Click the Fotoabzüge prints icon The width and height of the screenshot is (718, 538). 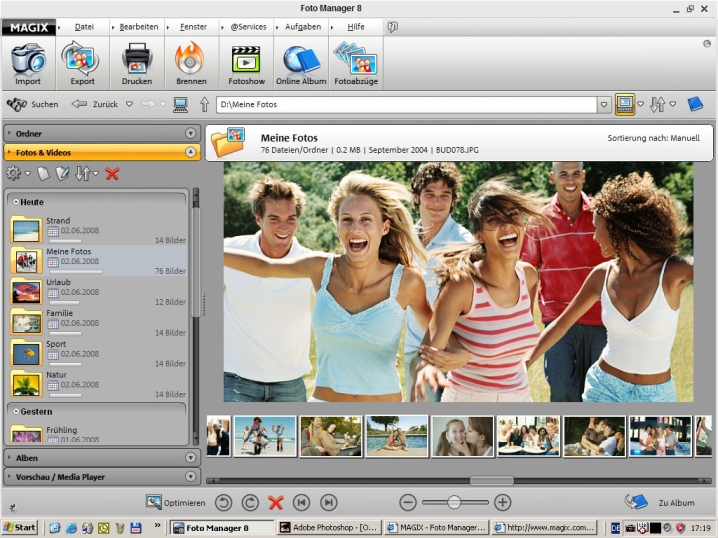tap(355, 64)
